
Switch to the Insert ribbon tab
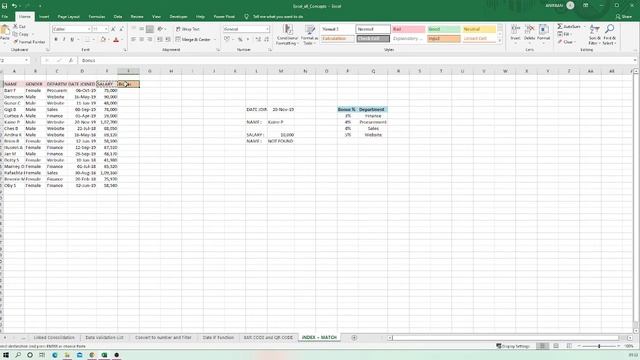44,17
